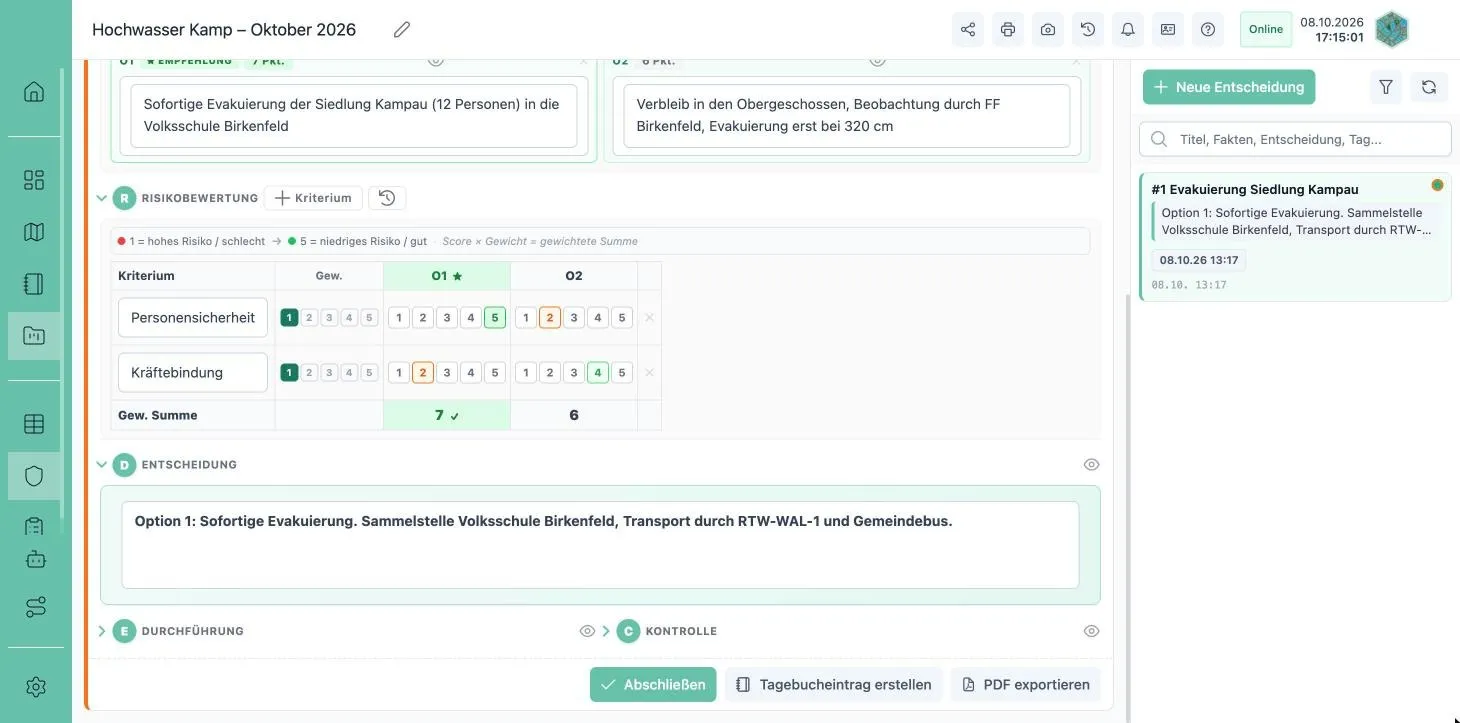Set O1 Kräftebindung score to 4
The width and height of the screenshot is (1460, 723).
(x=471, y=373)
